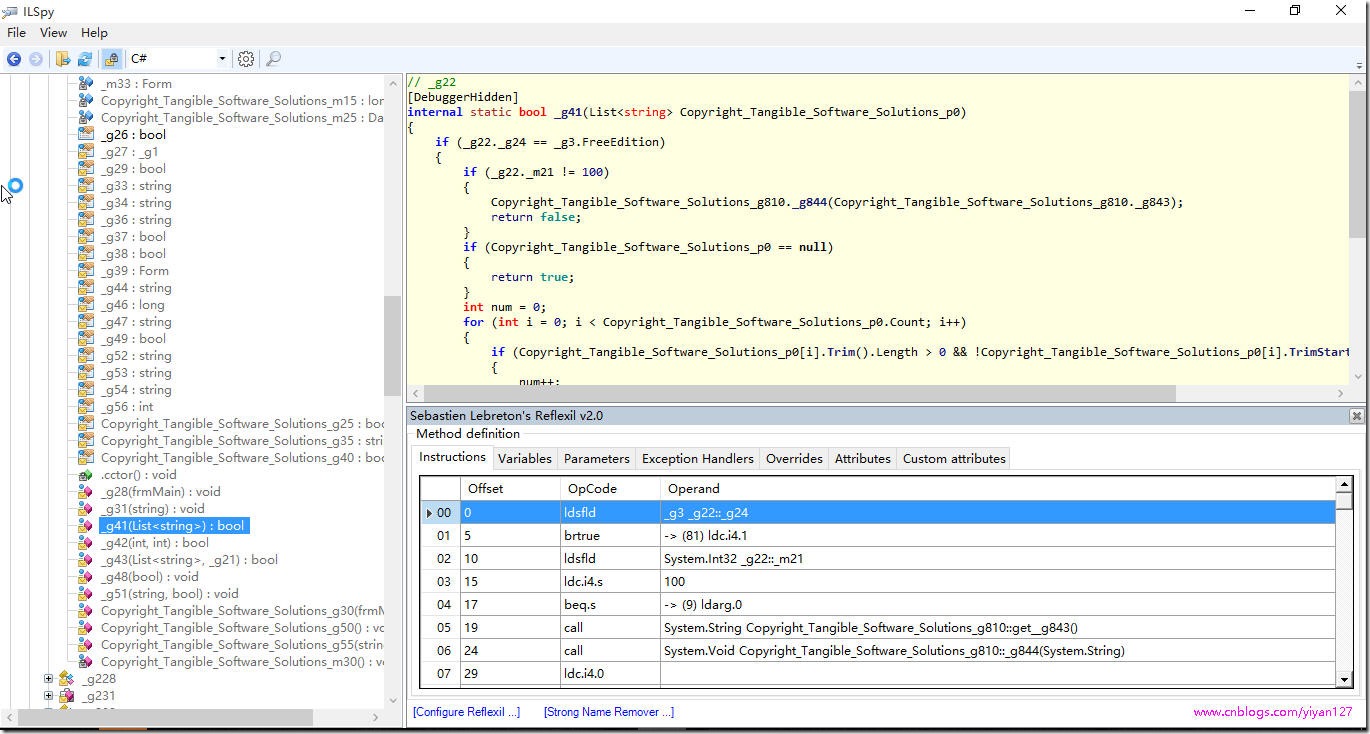This screenshot has height=734, width=1370.
Task: Click the method icon of selected _g41(List<string>)
Action: coord(86,526)
